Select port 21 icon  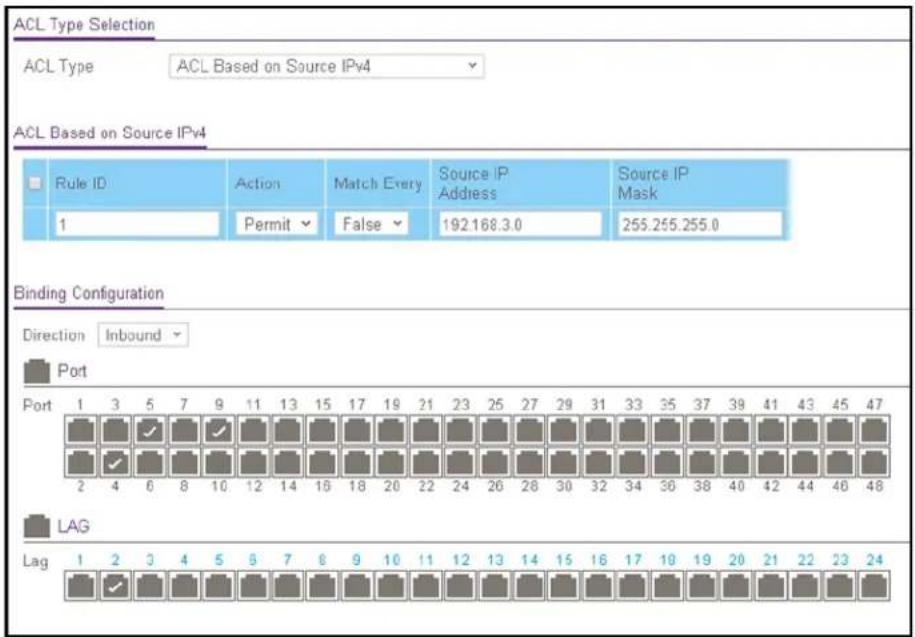426,430
